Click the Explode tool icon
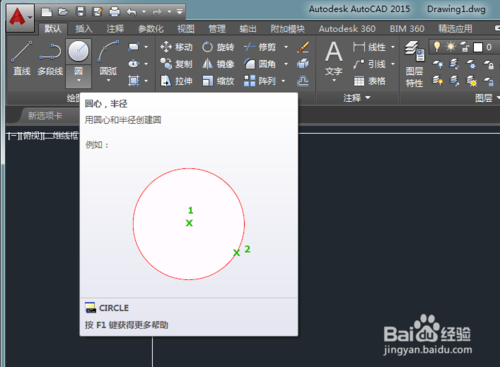The width and height of the screenshot is (500, 367). [x=303, y=64]
